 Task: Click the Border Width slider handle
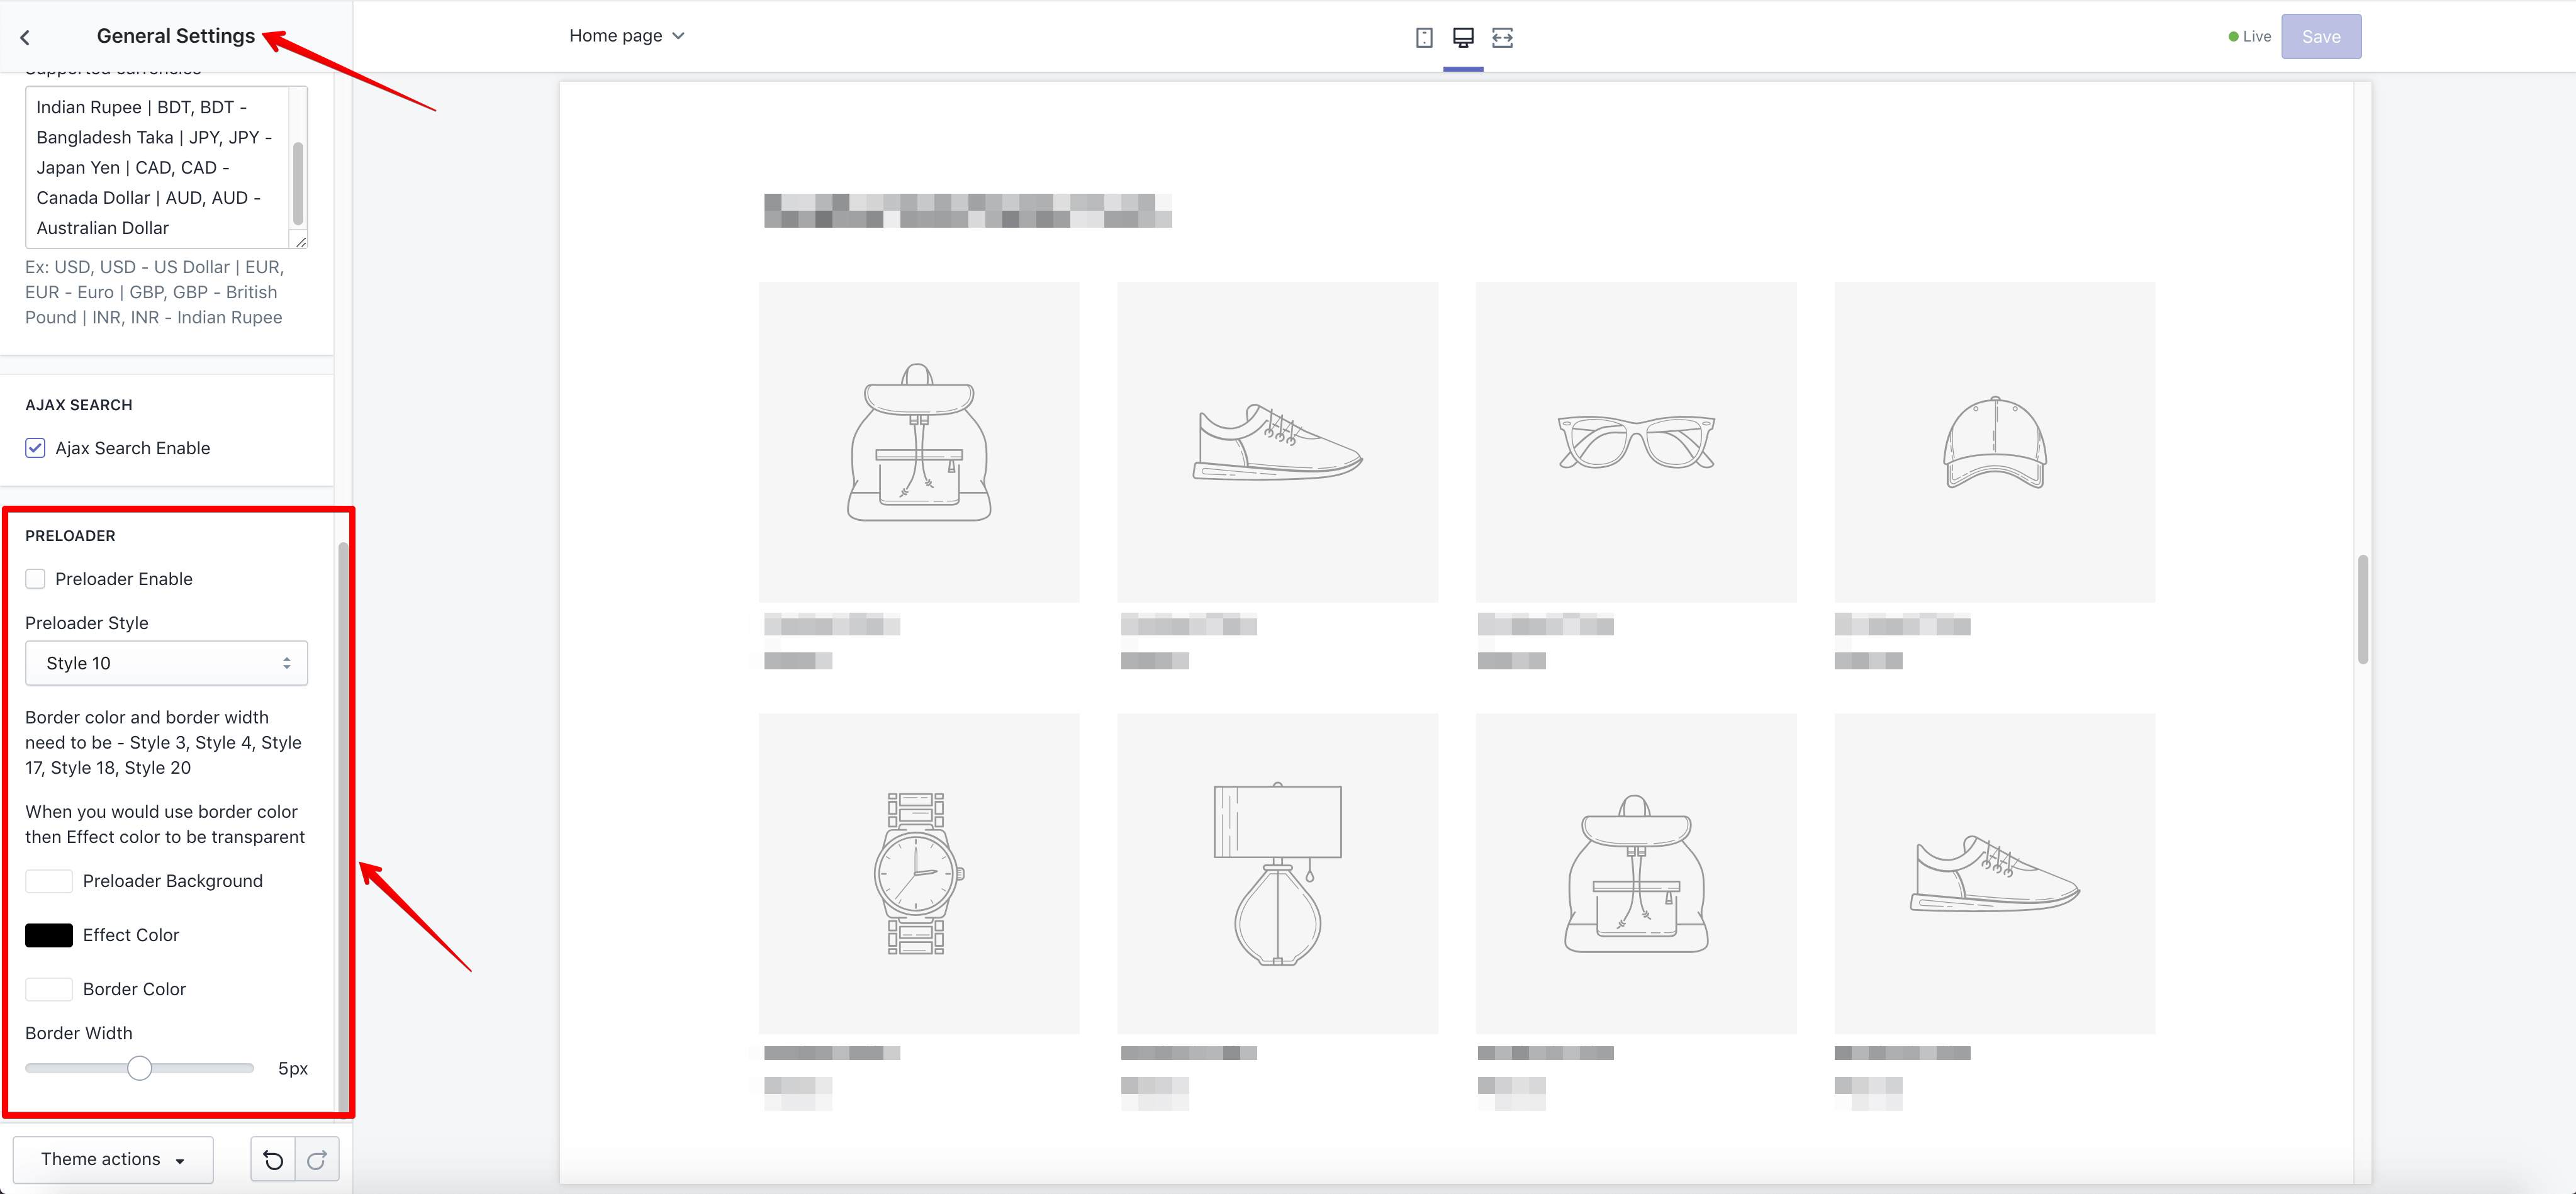click(x=140, y=1068)
